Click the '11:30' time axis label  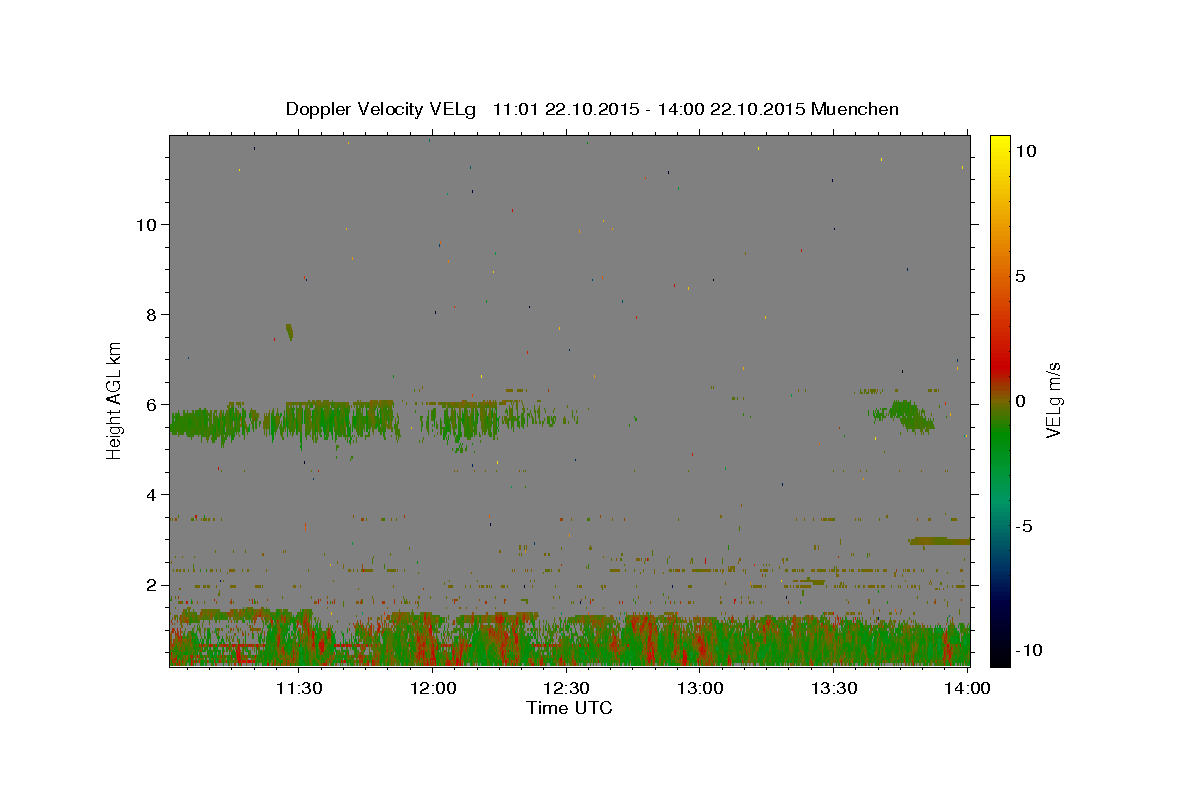[298, 688]
